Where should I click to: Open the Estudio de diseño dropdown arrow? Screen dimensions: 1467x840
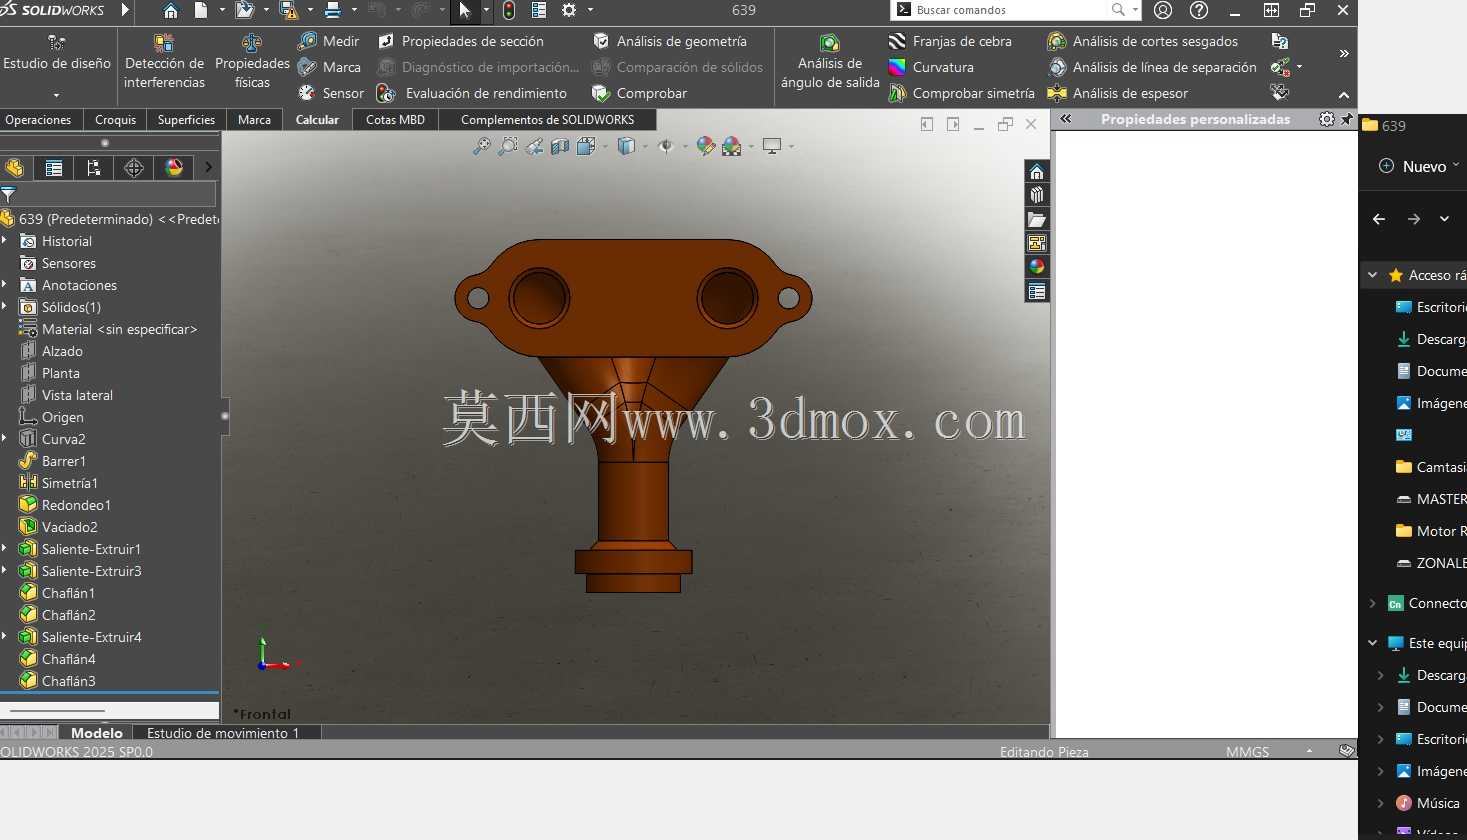point(57,95)
